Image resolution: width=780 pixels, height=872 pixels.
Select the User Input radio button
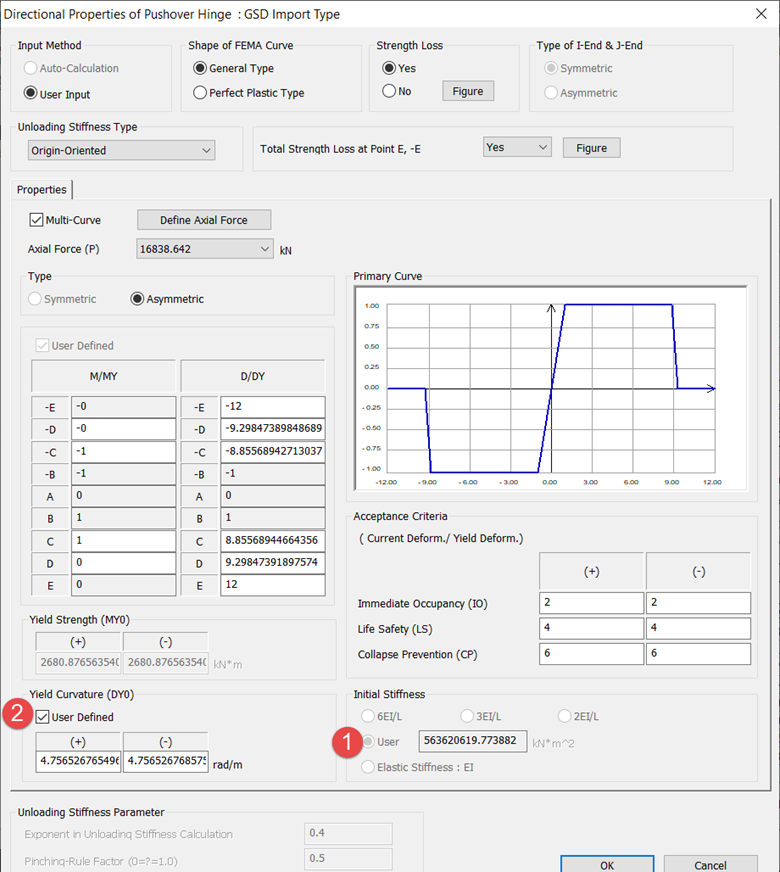pos(31,94)
